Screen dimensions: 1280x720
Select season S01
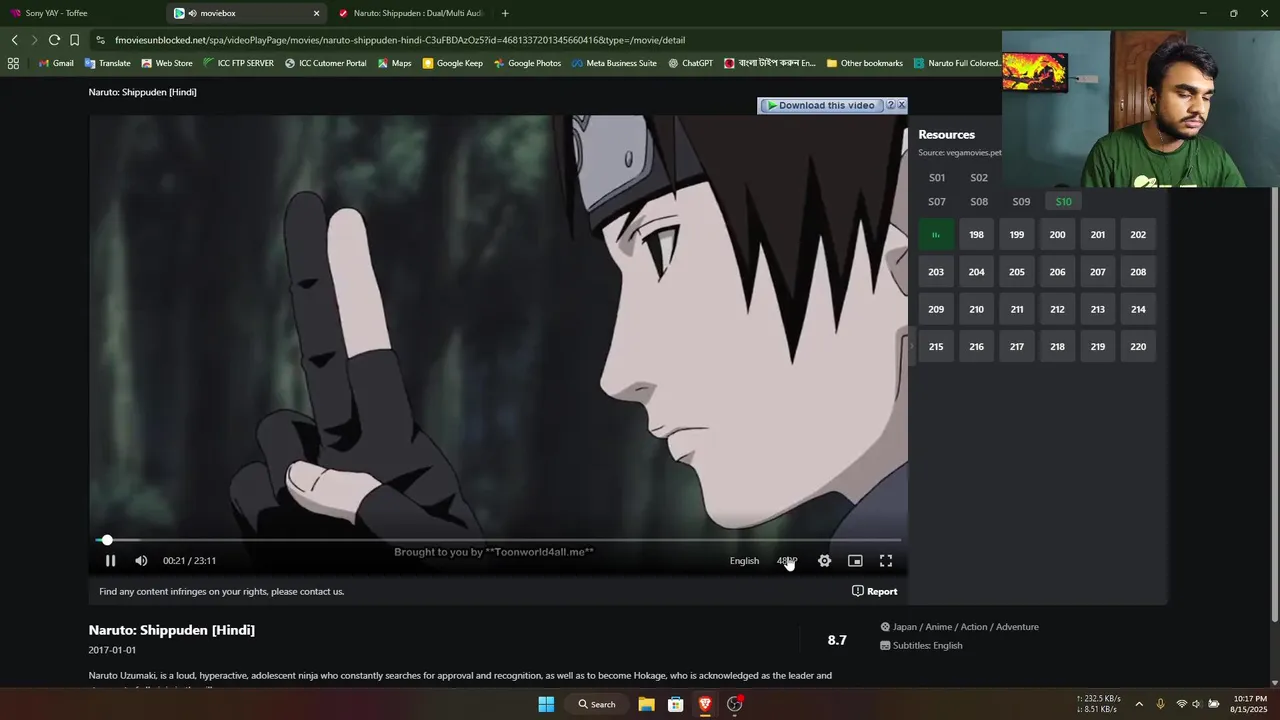click(937, 178)
